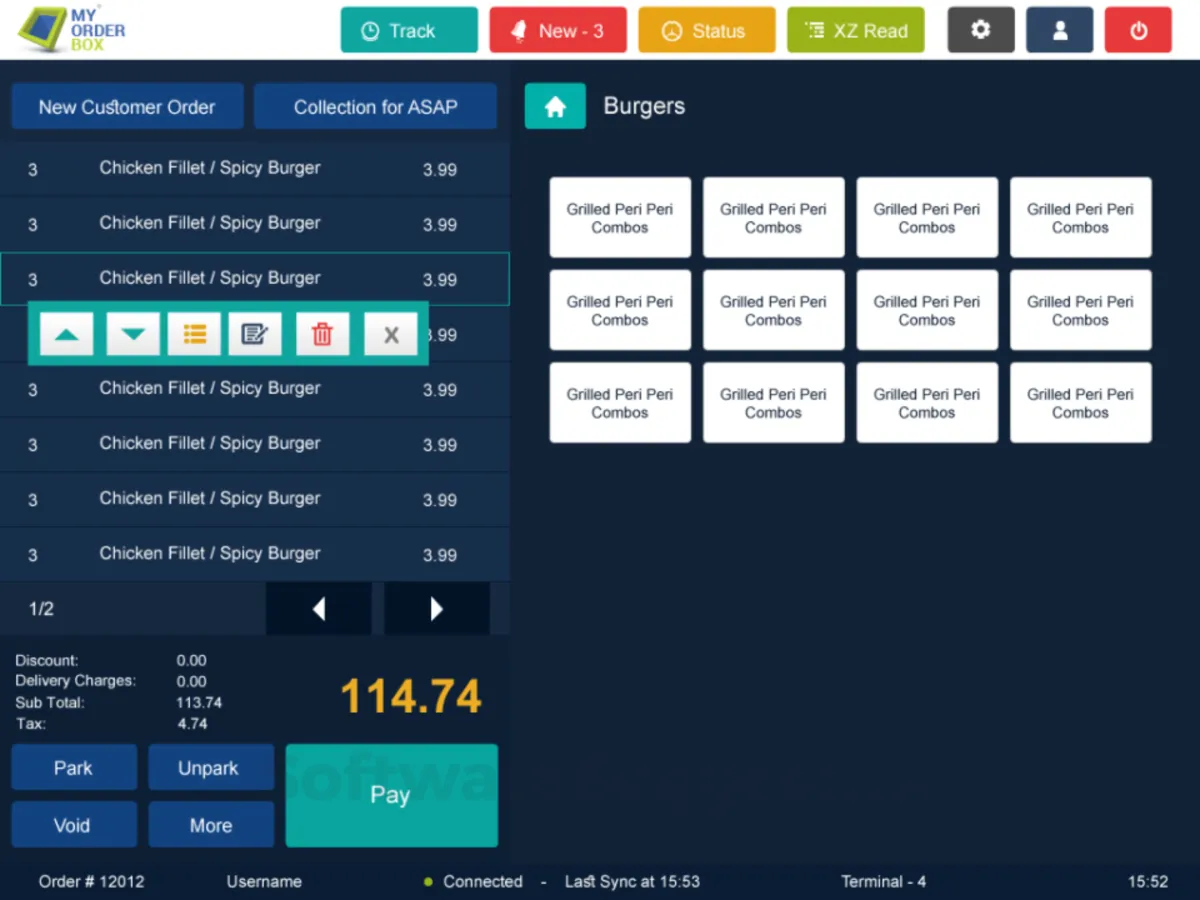
Task: Open the More options button
Action: tap(210, 825)
